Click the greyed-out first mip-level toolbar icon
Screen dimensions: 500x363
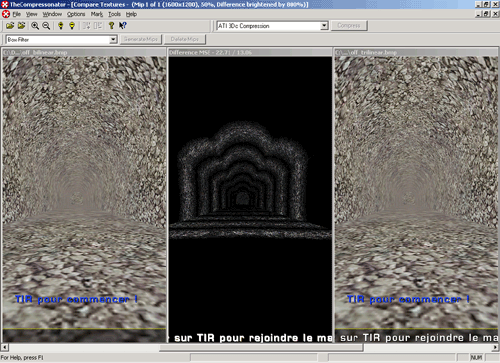pyautogui.click(x=86, y=26)
